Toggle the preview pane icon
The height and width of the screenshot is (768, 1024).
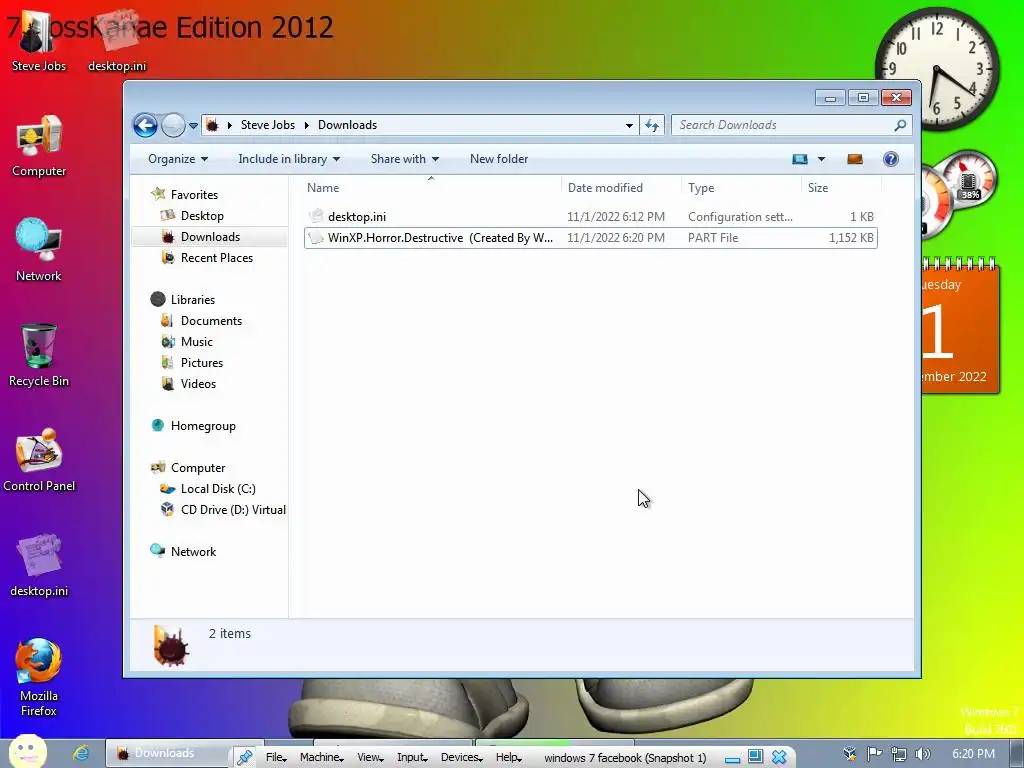click(x=855, y=159)
